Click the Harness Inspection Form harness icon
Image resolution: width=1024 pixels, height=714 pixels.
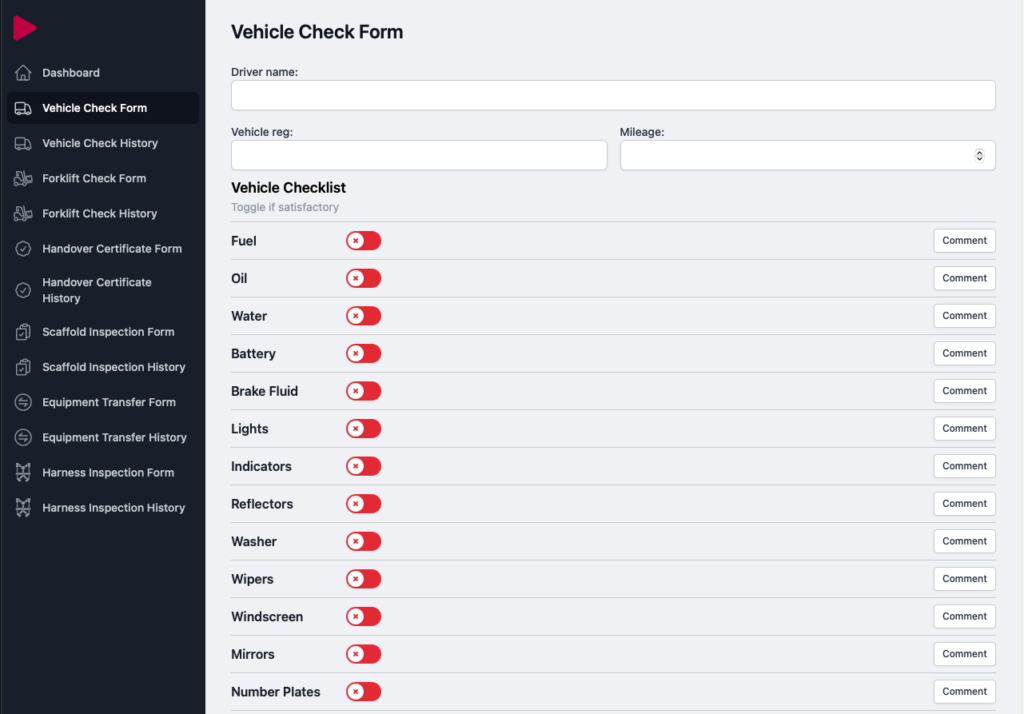[23, 473]
